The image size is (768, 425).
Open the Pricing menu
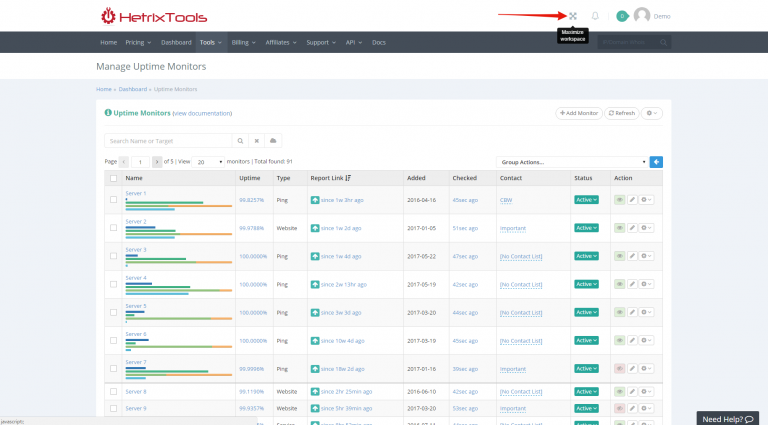[x=138, y=43]
